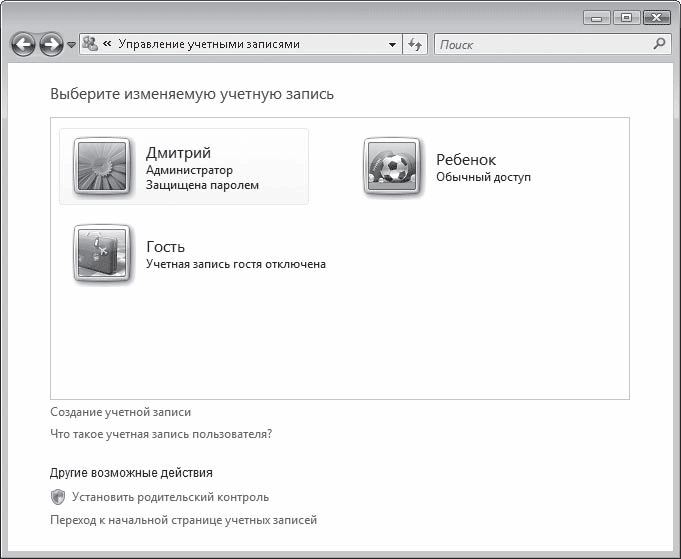The width and height of the screenshot is (681, 559).
Task: Click the shield icon beside parental control
Action: (58, 497)
